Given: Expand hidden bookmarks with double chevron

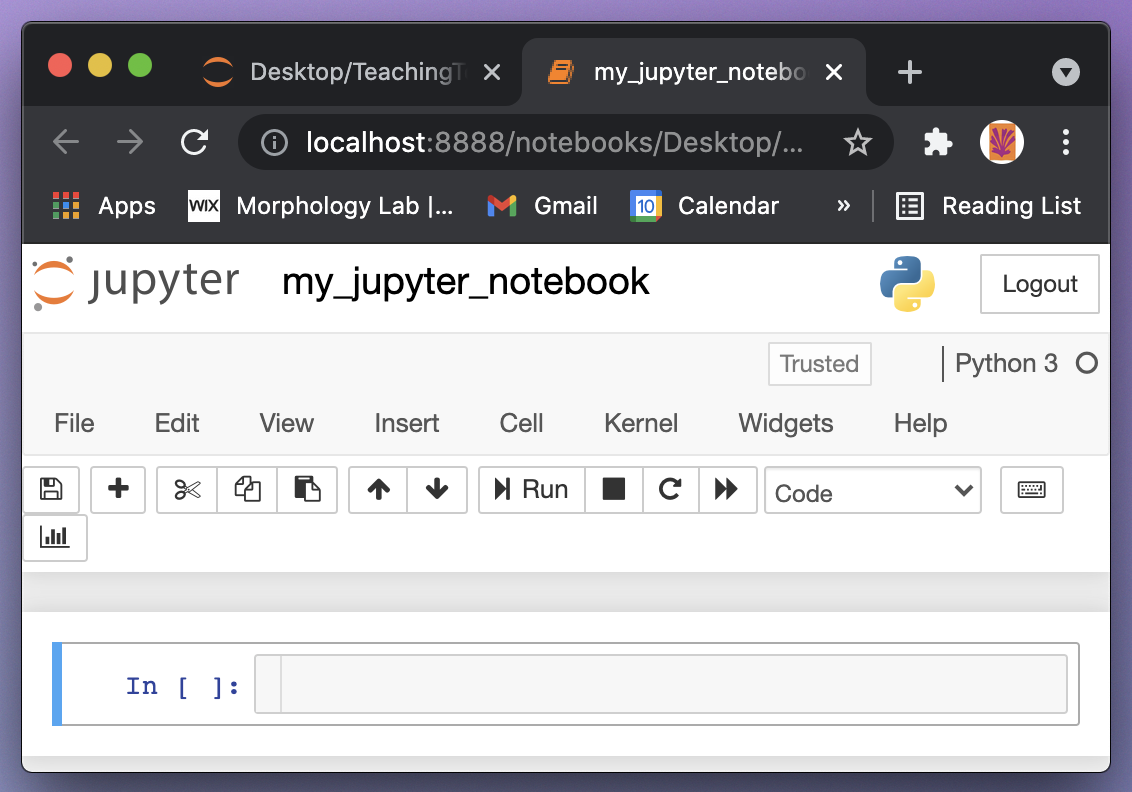Looking at the screenshot, I should tap(843, 206).
